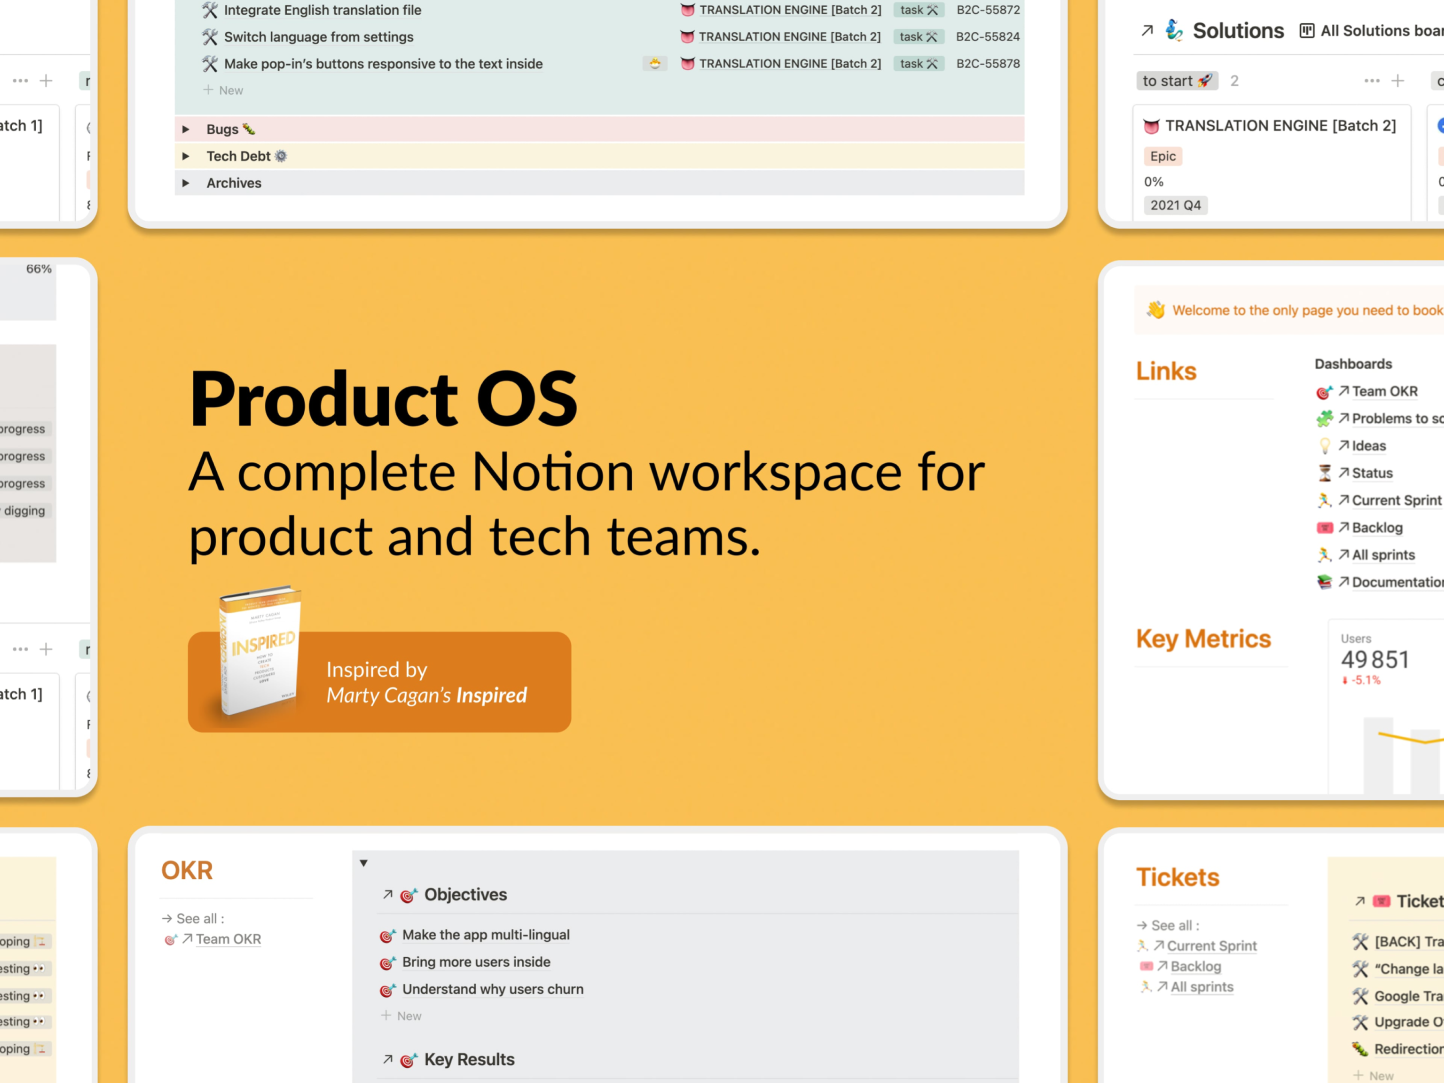Click the runner icon beside Current Sprint

click(x=1325, y=500)
